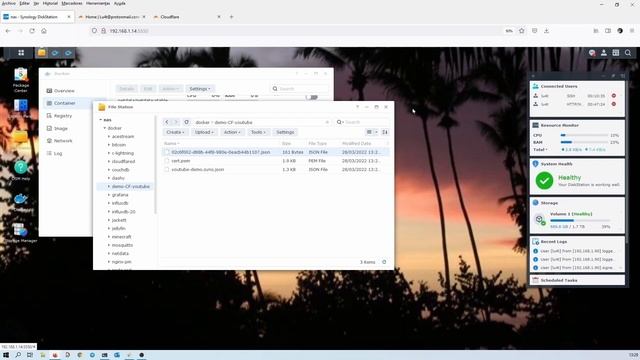Reload the browser page
Viewport: 640px width, 360px height.
[x=32, y=31]
